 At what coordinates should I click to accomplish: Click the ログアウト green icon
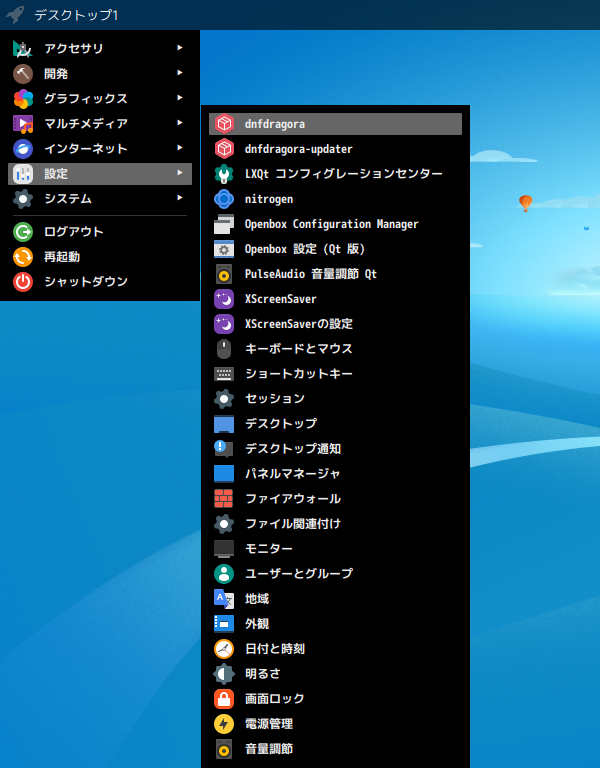point(23,232)
